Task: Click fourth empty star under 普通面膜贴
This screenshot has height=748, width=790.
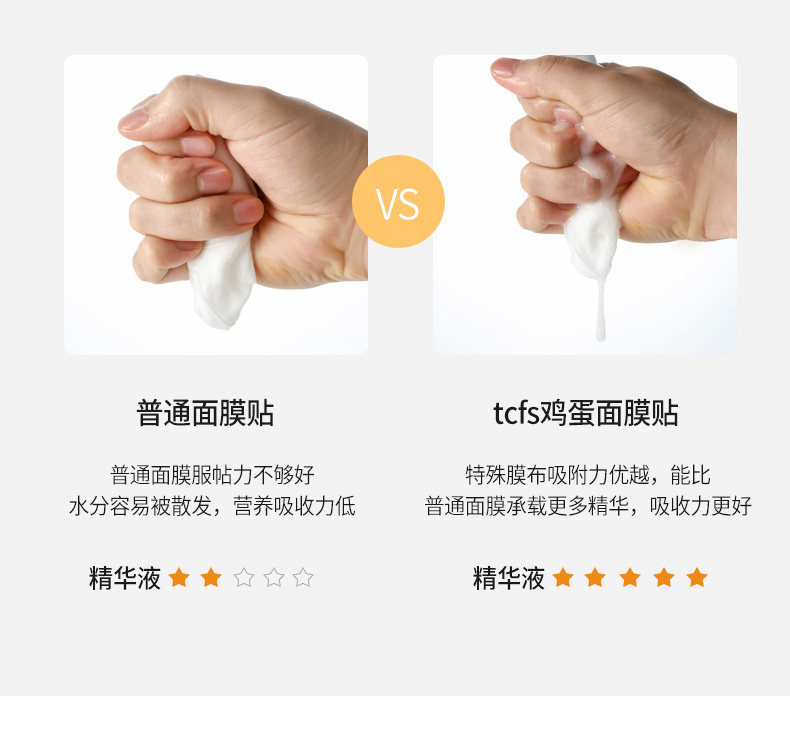Action: click(x=274, y=577)
